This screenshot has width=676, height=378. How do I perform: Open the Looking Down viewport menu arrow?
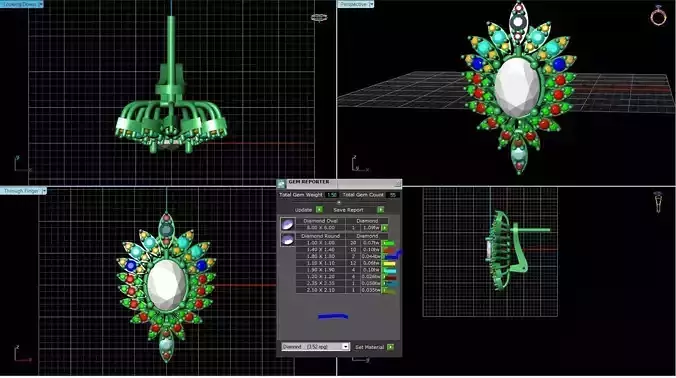tap(41, 4)
